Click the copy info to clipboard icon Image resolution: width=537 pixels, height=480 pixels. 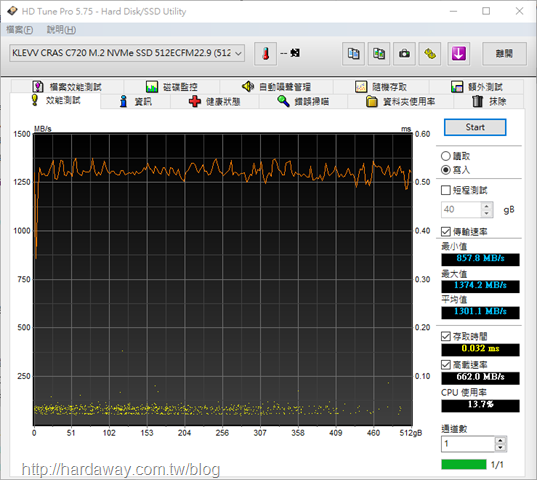(353, 54)
